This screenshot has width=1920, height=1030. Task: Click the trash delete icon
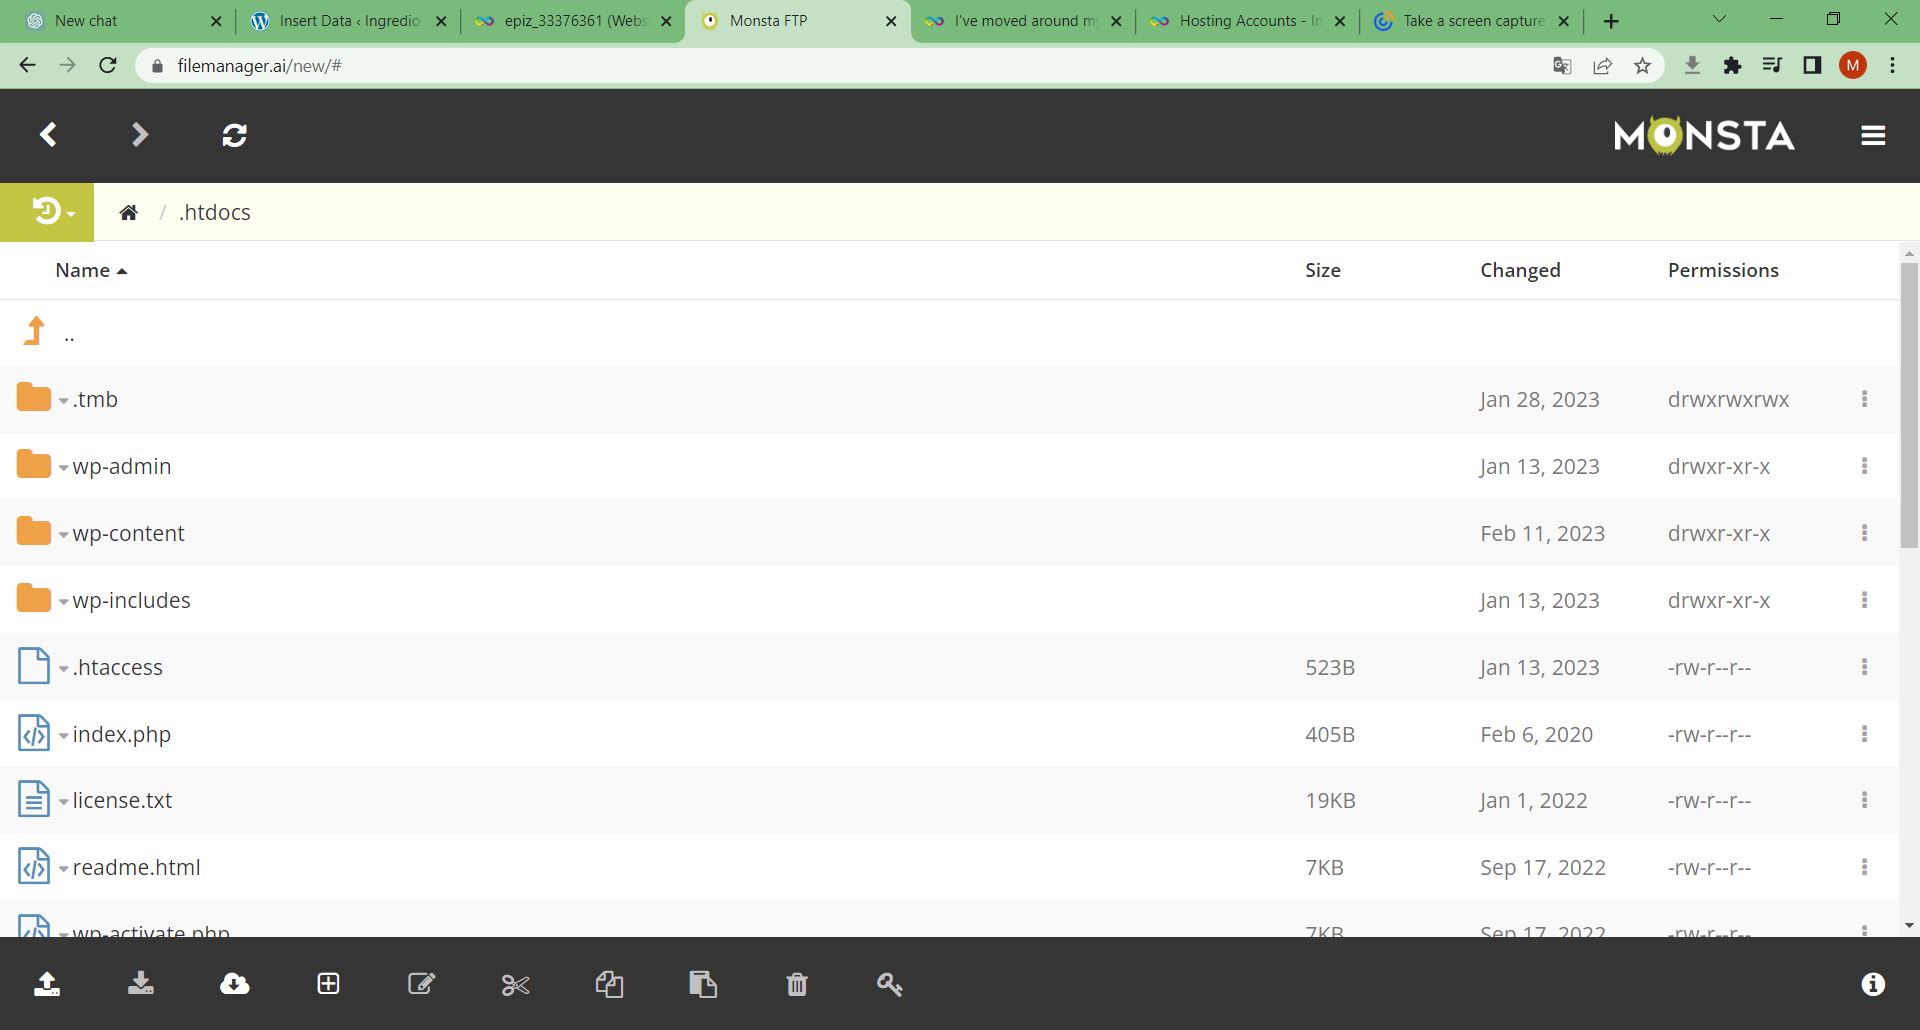[796, 985]
